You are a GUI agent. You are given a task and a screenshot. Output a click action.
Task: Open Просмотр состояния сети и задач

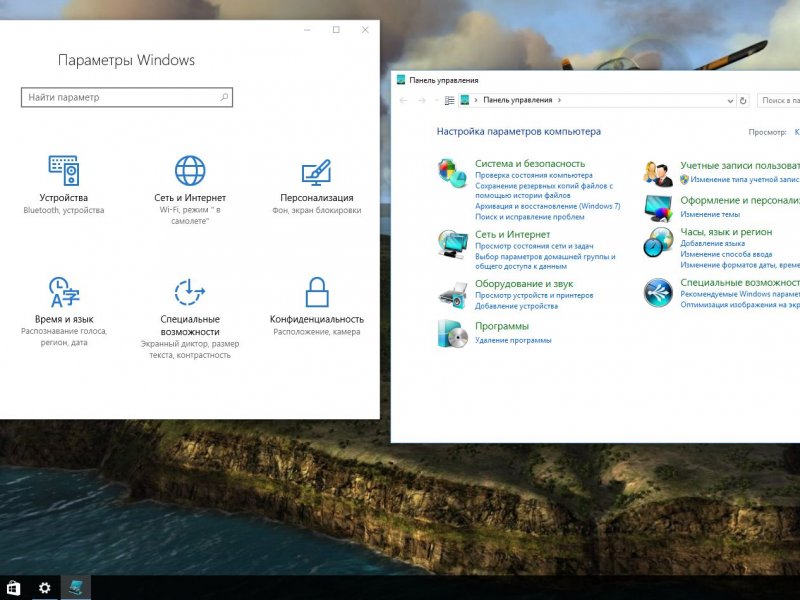(534, 246)
